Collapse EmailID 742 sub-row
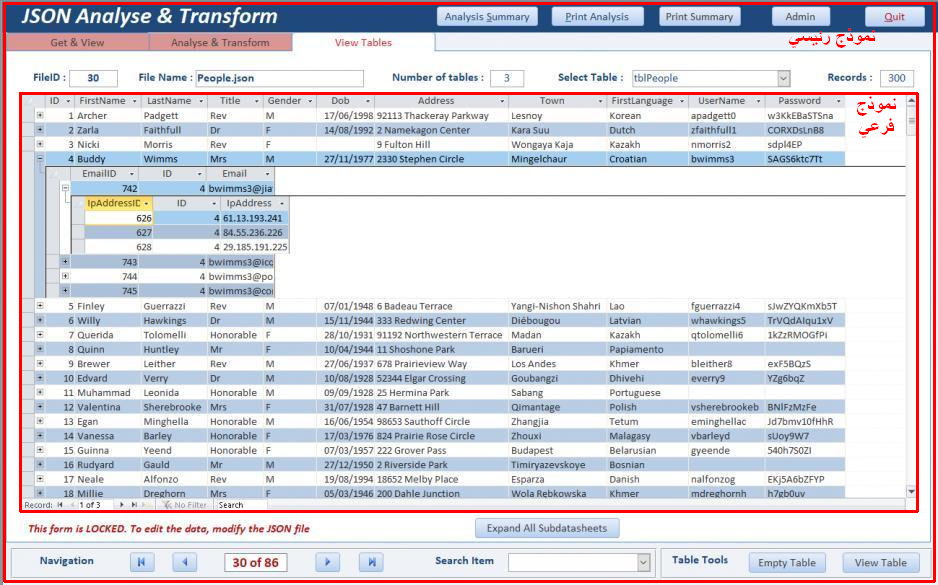 click(65, 188)
